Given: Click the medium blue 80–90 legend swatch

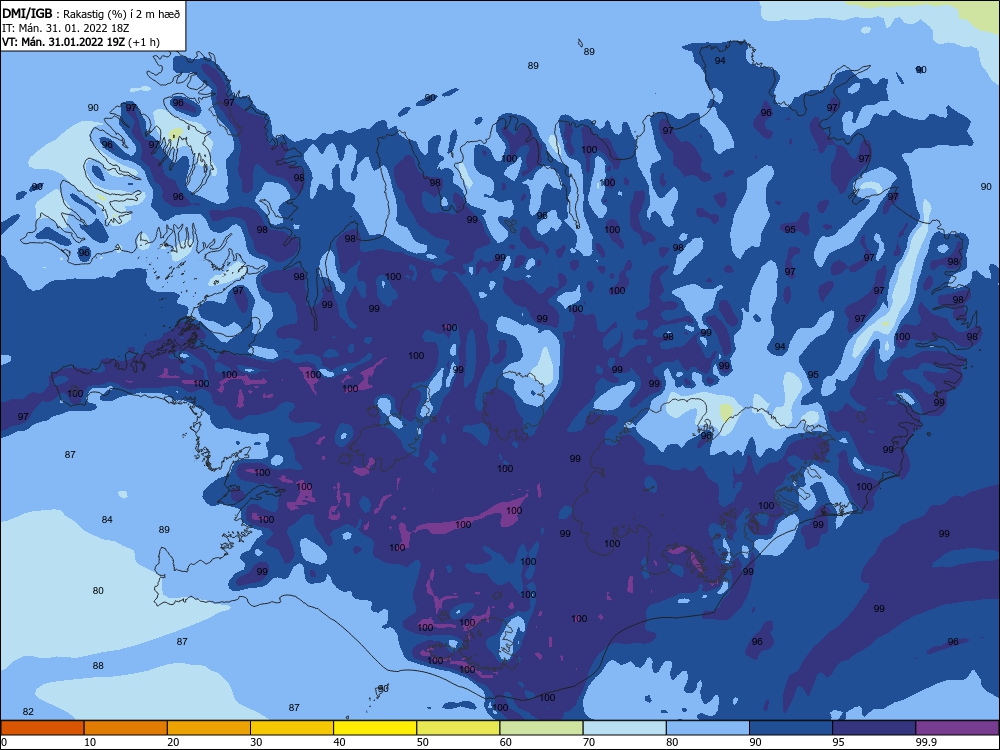Looking at the screenshot, I should click(x=708, y=728).
